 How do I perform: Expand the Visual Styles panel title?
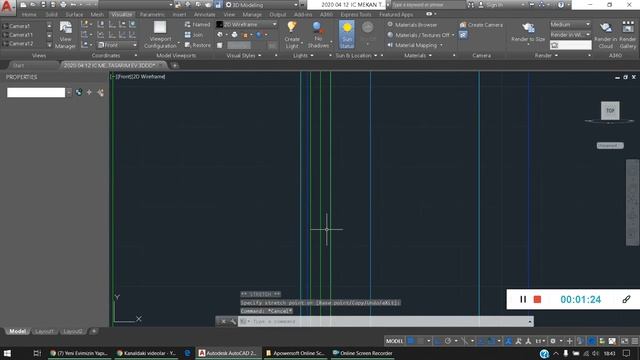pyautogui.click(x=244, y=56)
